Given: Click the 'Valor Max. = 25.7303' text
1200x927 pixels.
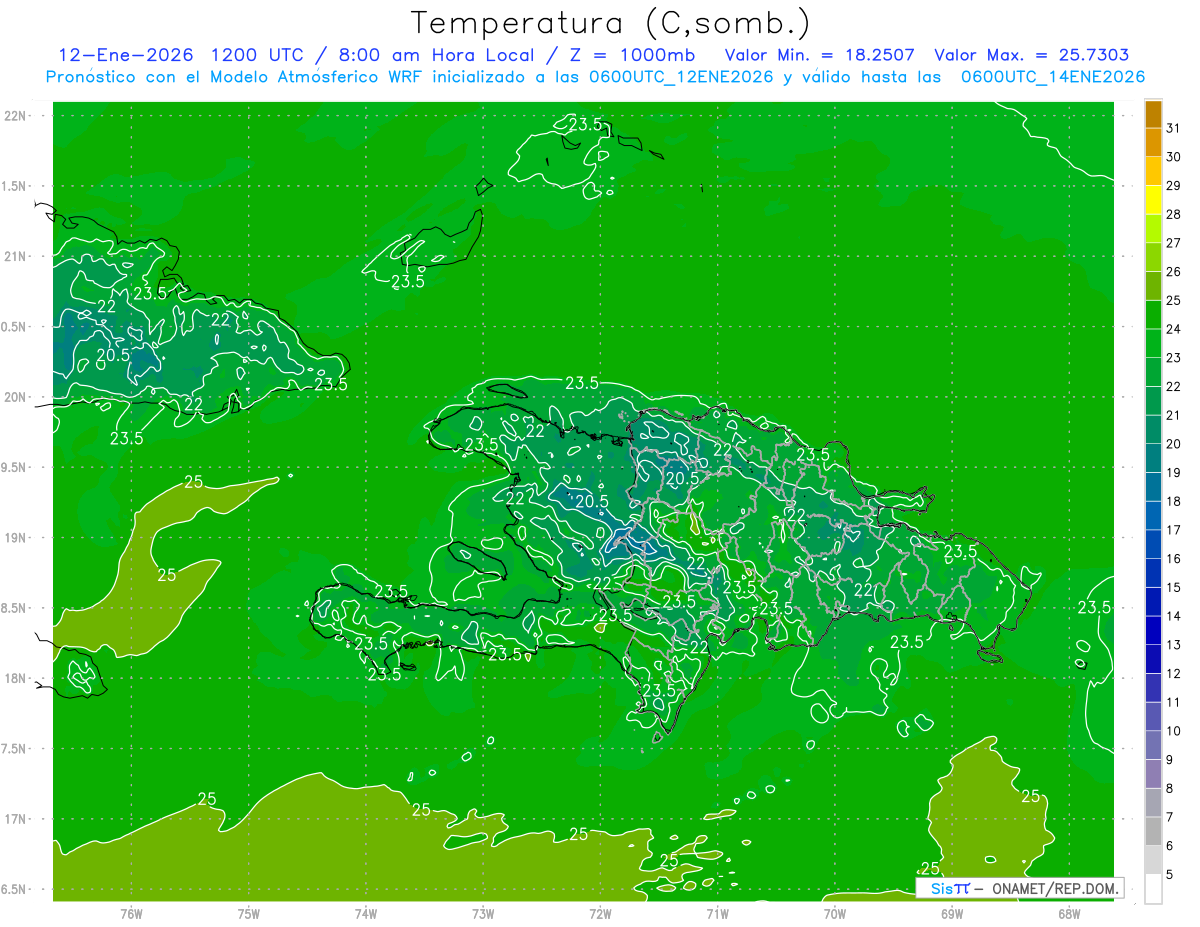Looking at the screenshot, I should [x=1032, y=55].
